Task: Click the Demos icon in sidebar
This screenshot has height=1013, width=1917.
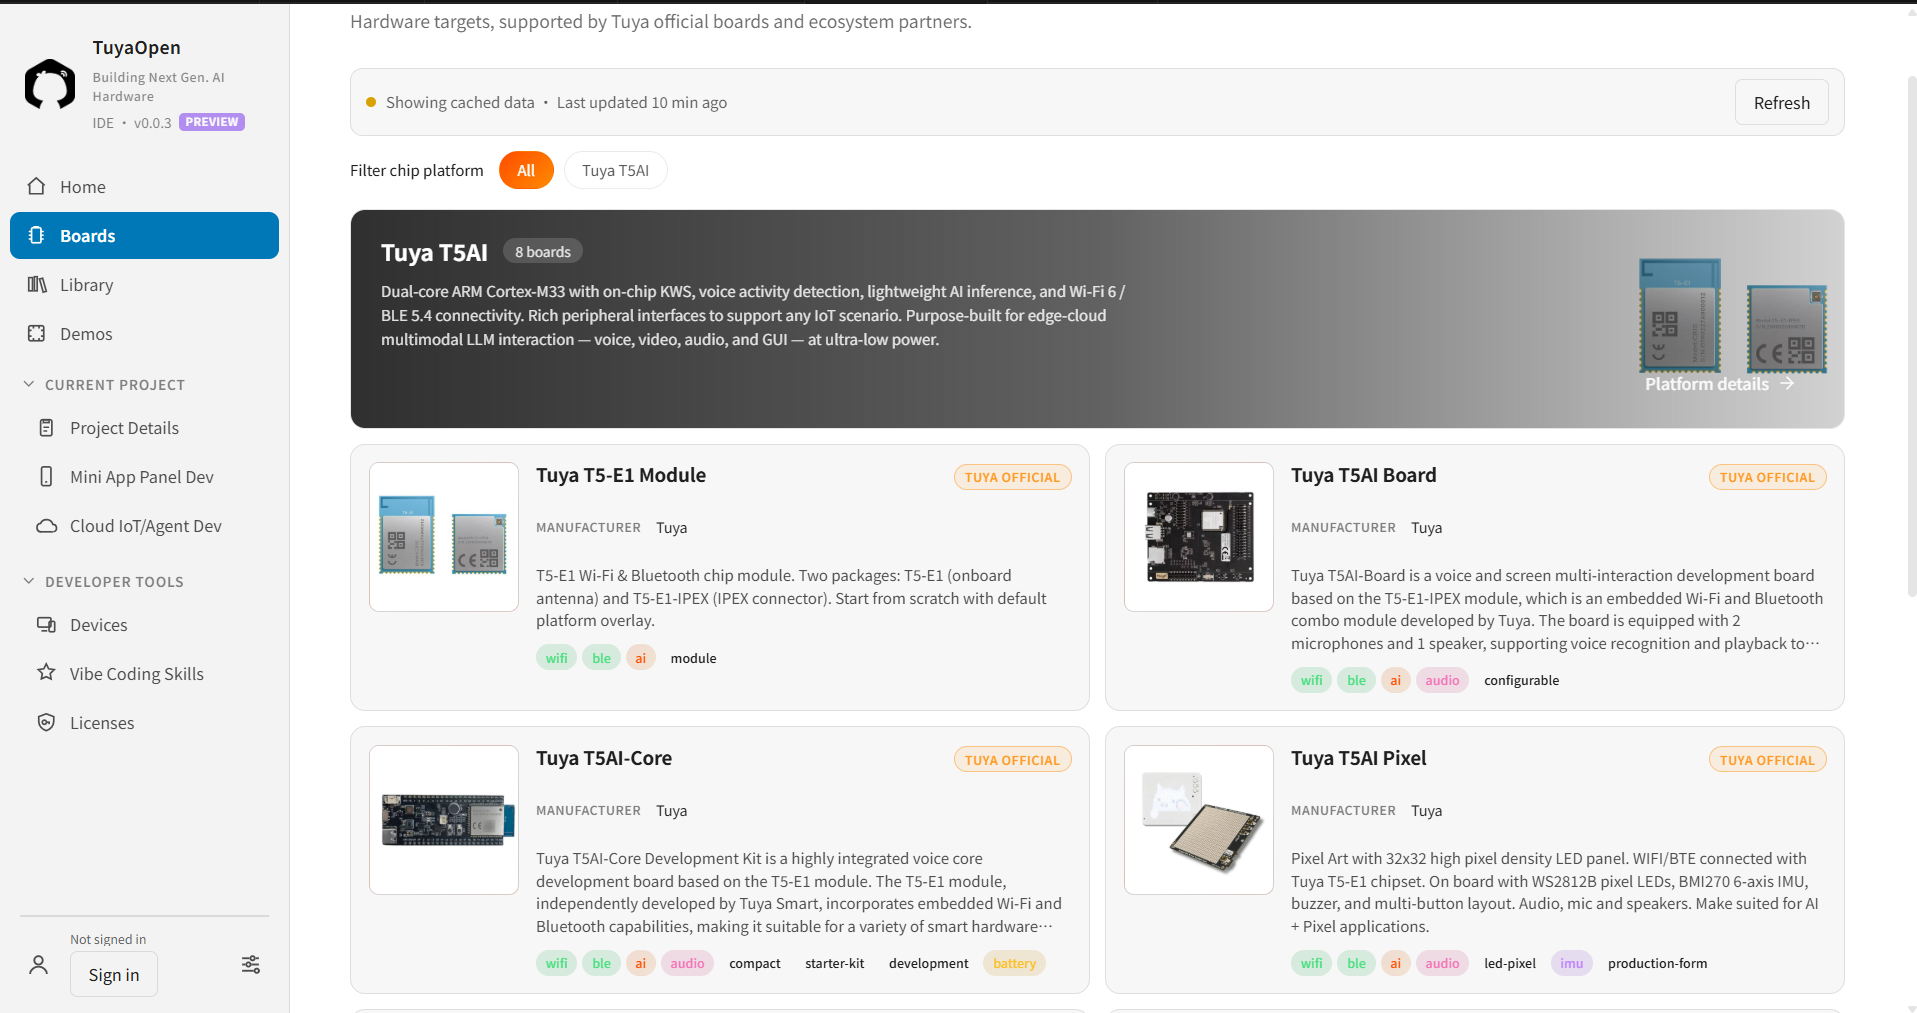Action: (37, 333)
